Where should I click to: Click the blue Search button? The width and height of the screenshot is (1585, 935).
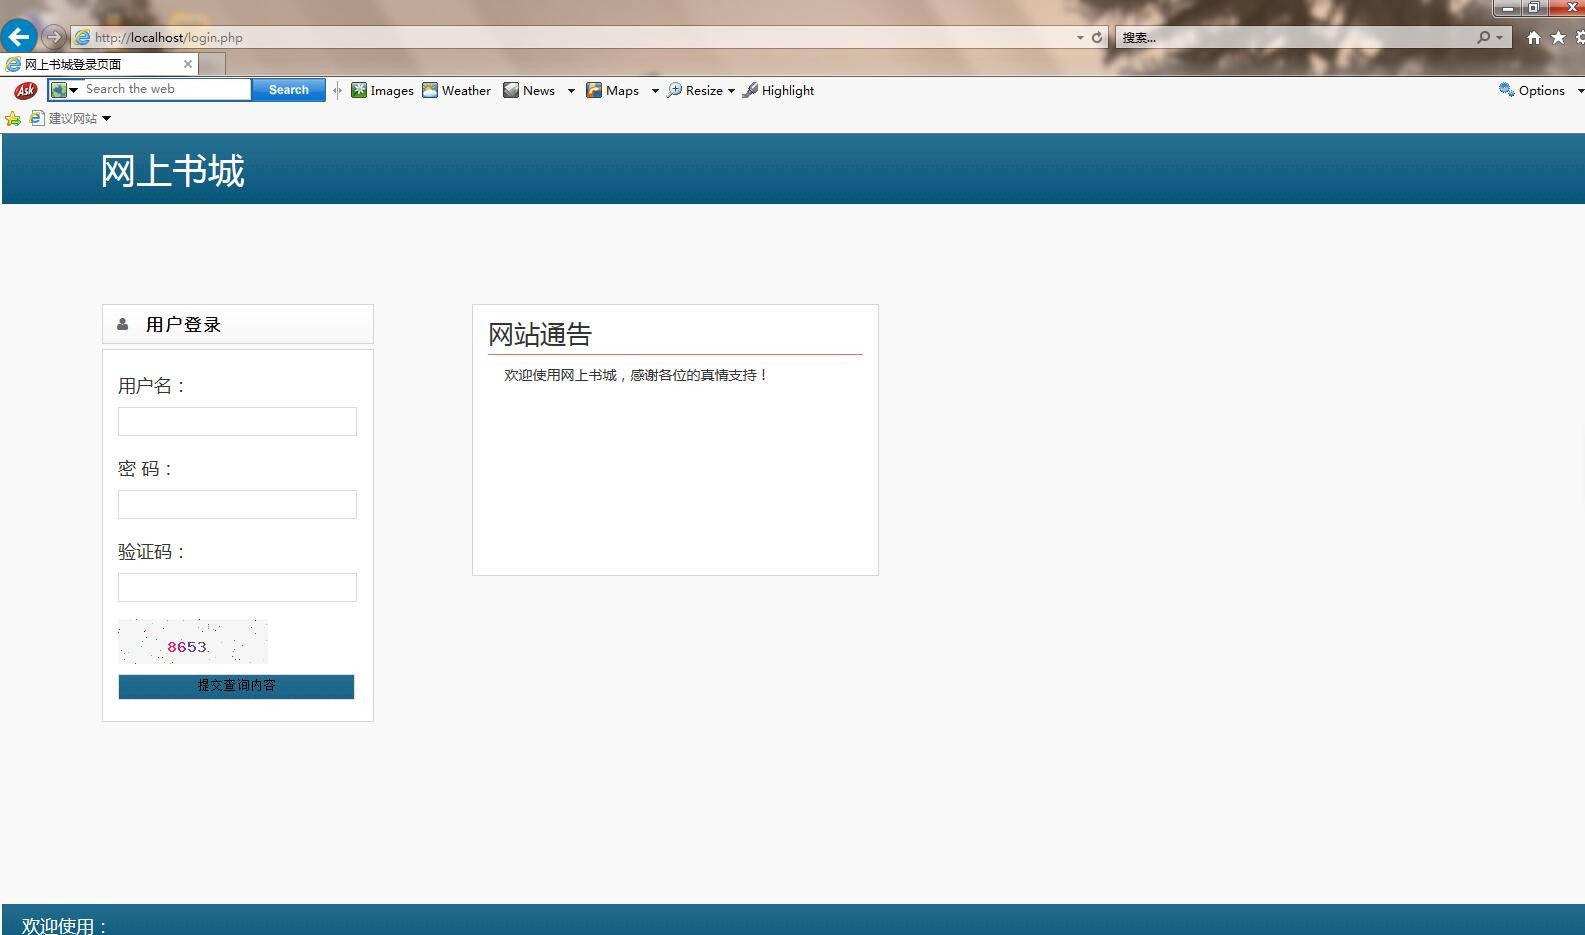click(288, 90)
